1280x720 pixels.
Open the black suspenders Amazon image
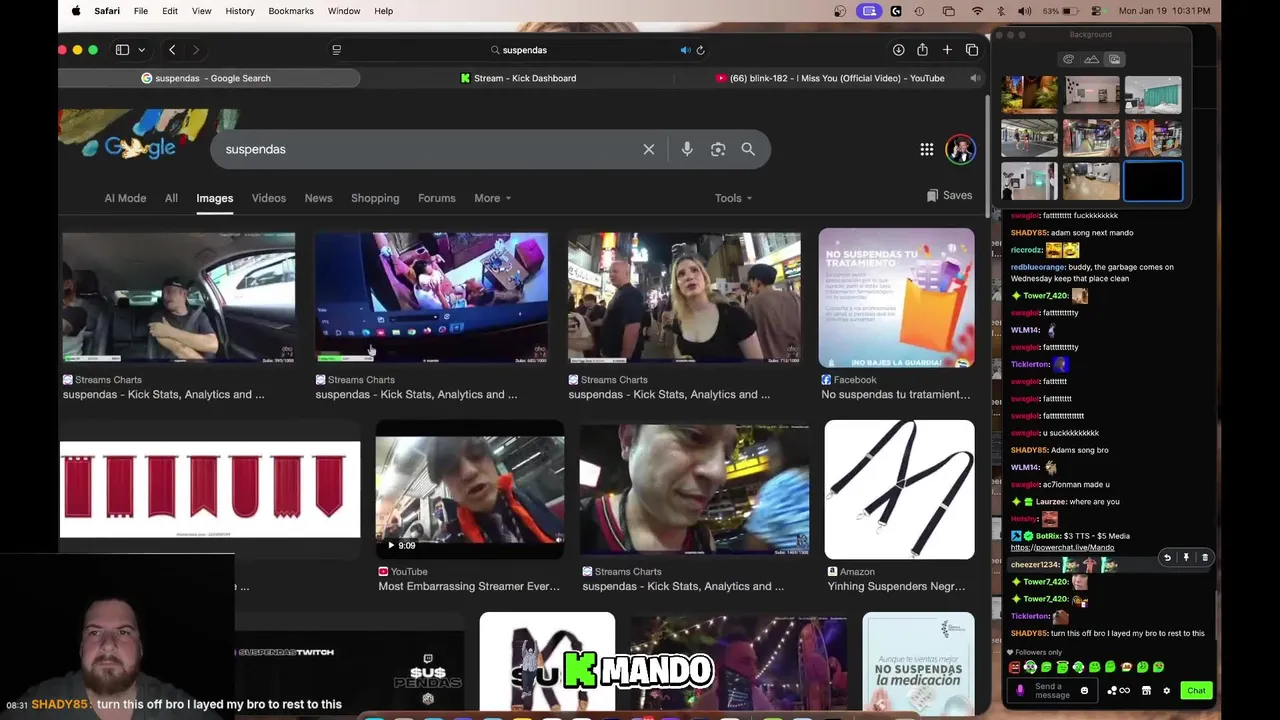(899, 489)
